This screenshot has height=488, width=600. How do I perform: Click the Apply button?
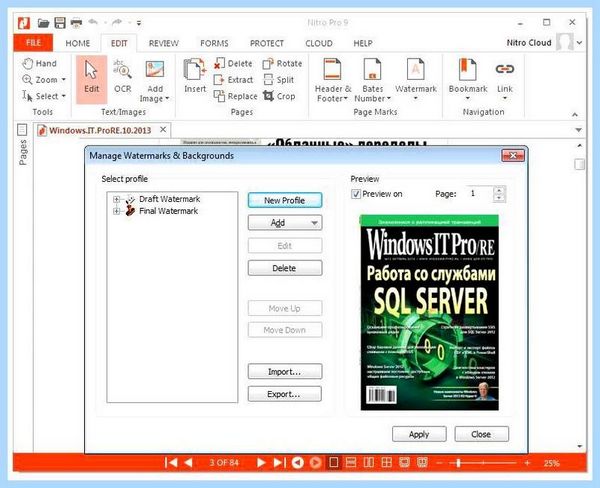pyautogui.click(x=419, y=434)
